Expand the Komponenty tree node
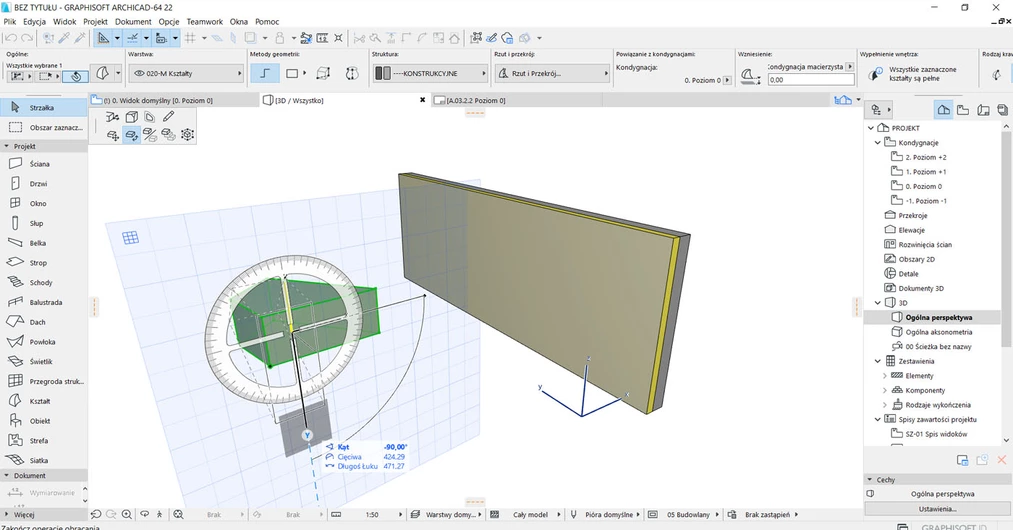This screenshot has height=530, width=1013. pyautogui.click(x=884, y=390)
